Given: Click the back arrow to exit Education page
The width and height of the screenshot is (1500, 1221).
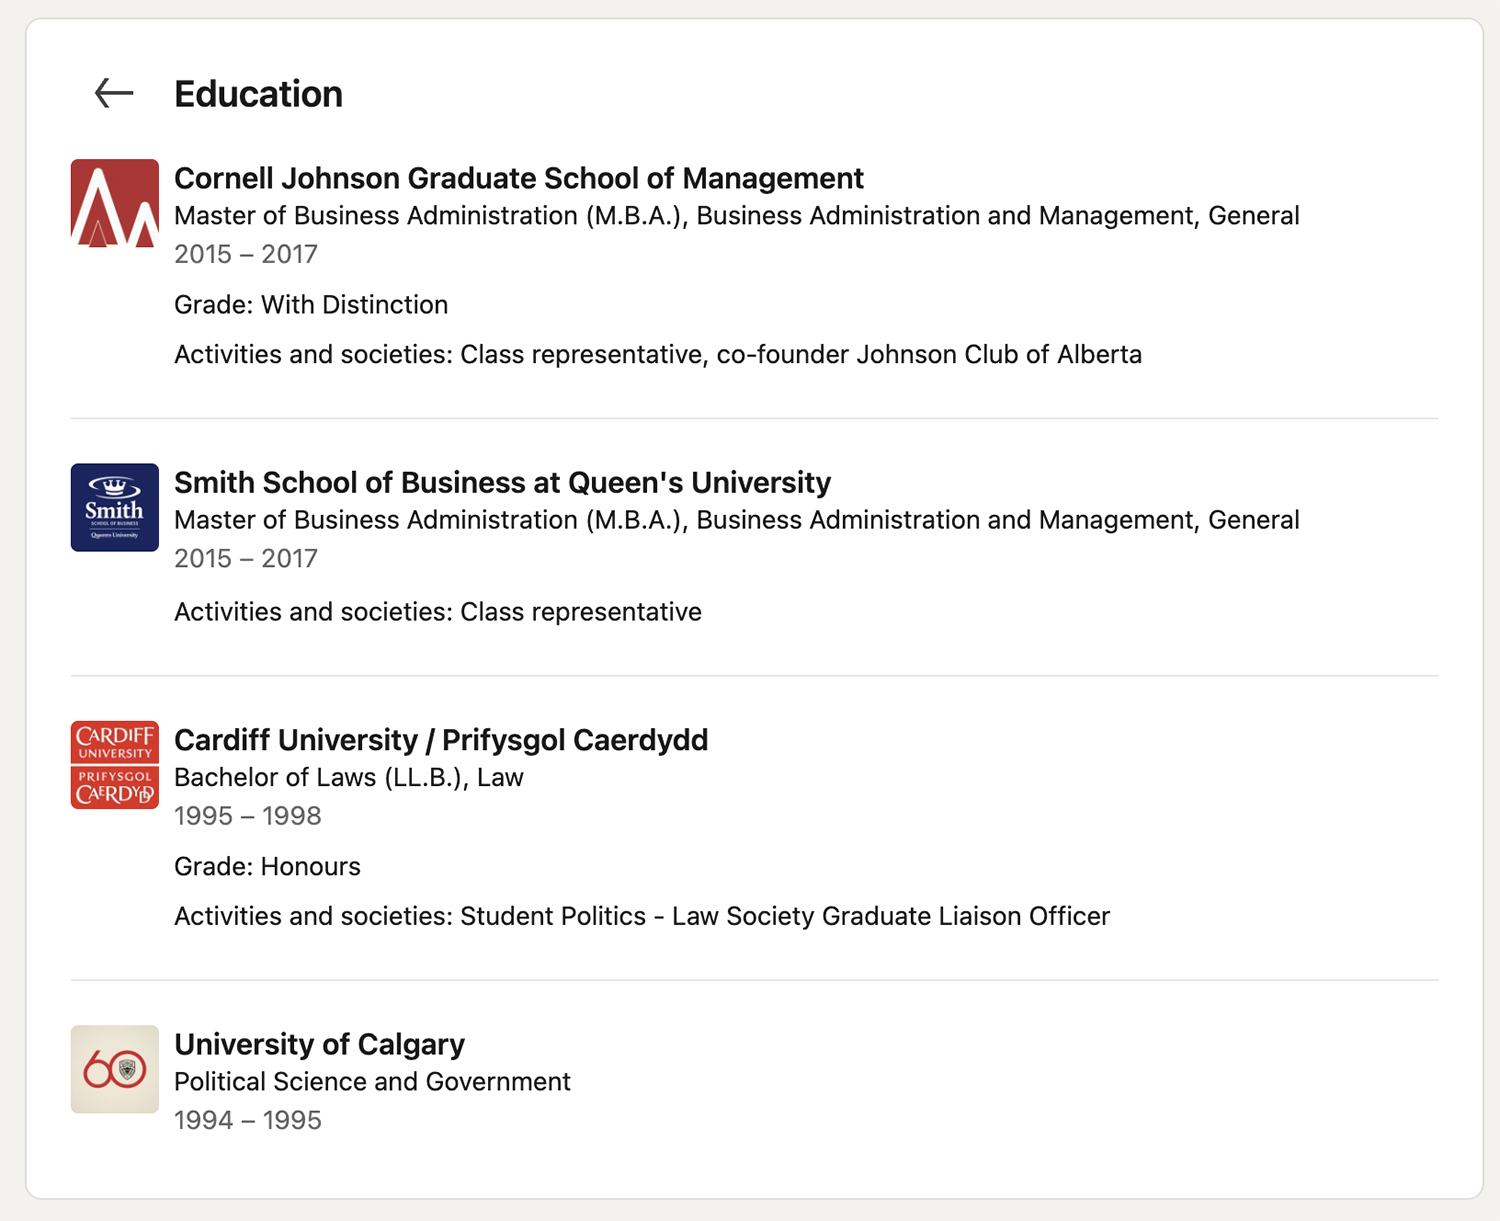Looking at the screenshot, I should click(112, 93).
